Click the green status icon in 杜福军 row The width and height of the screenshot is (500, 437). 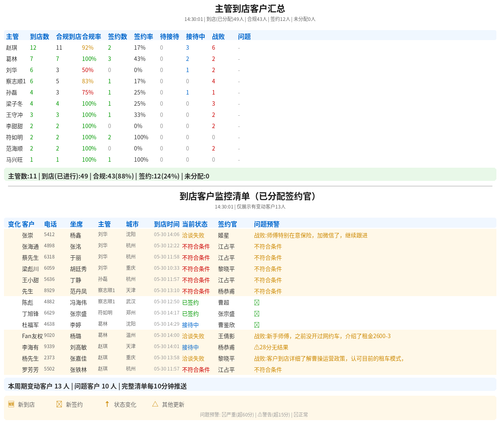point(257,325)
